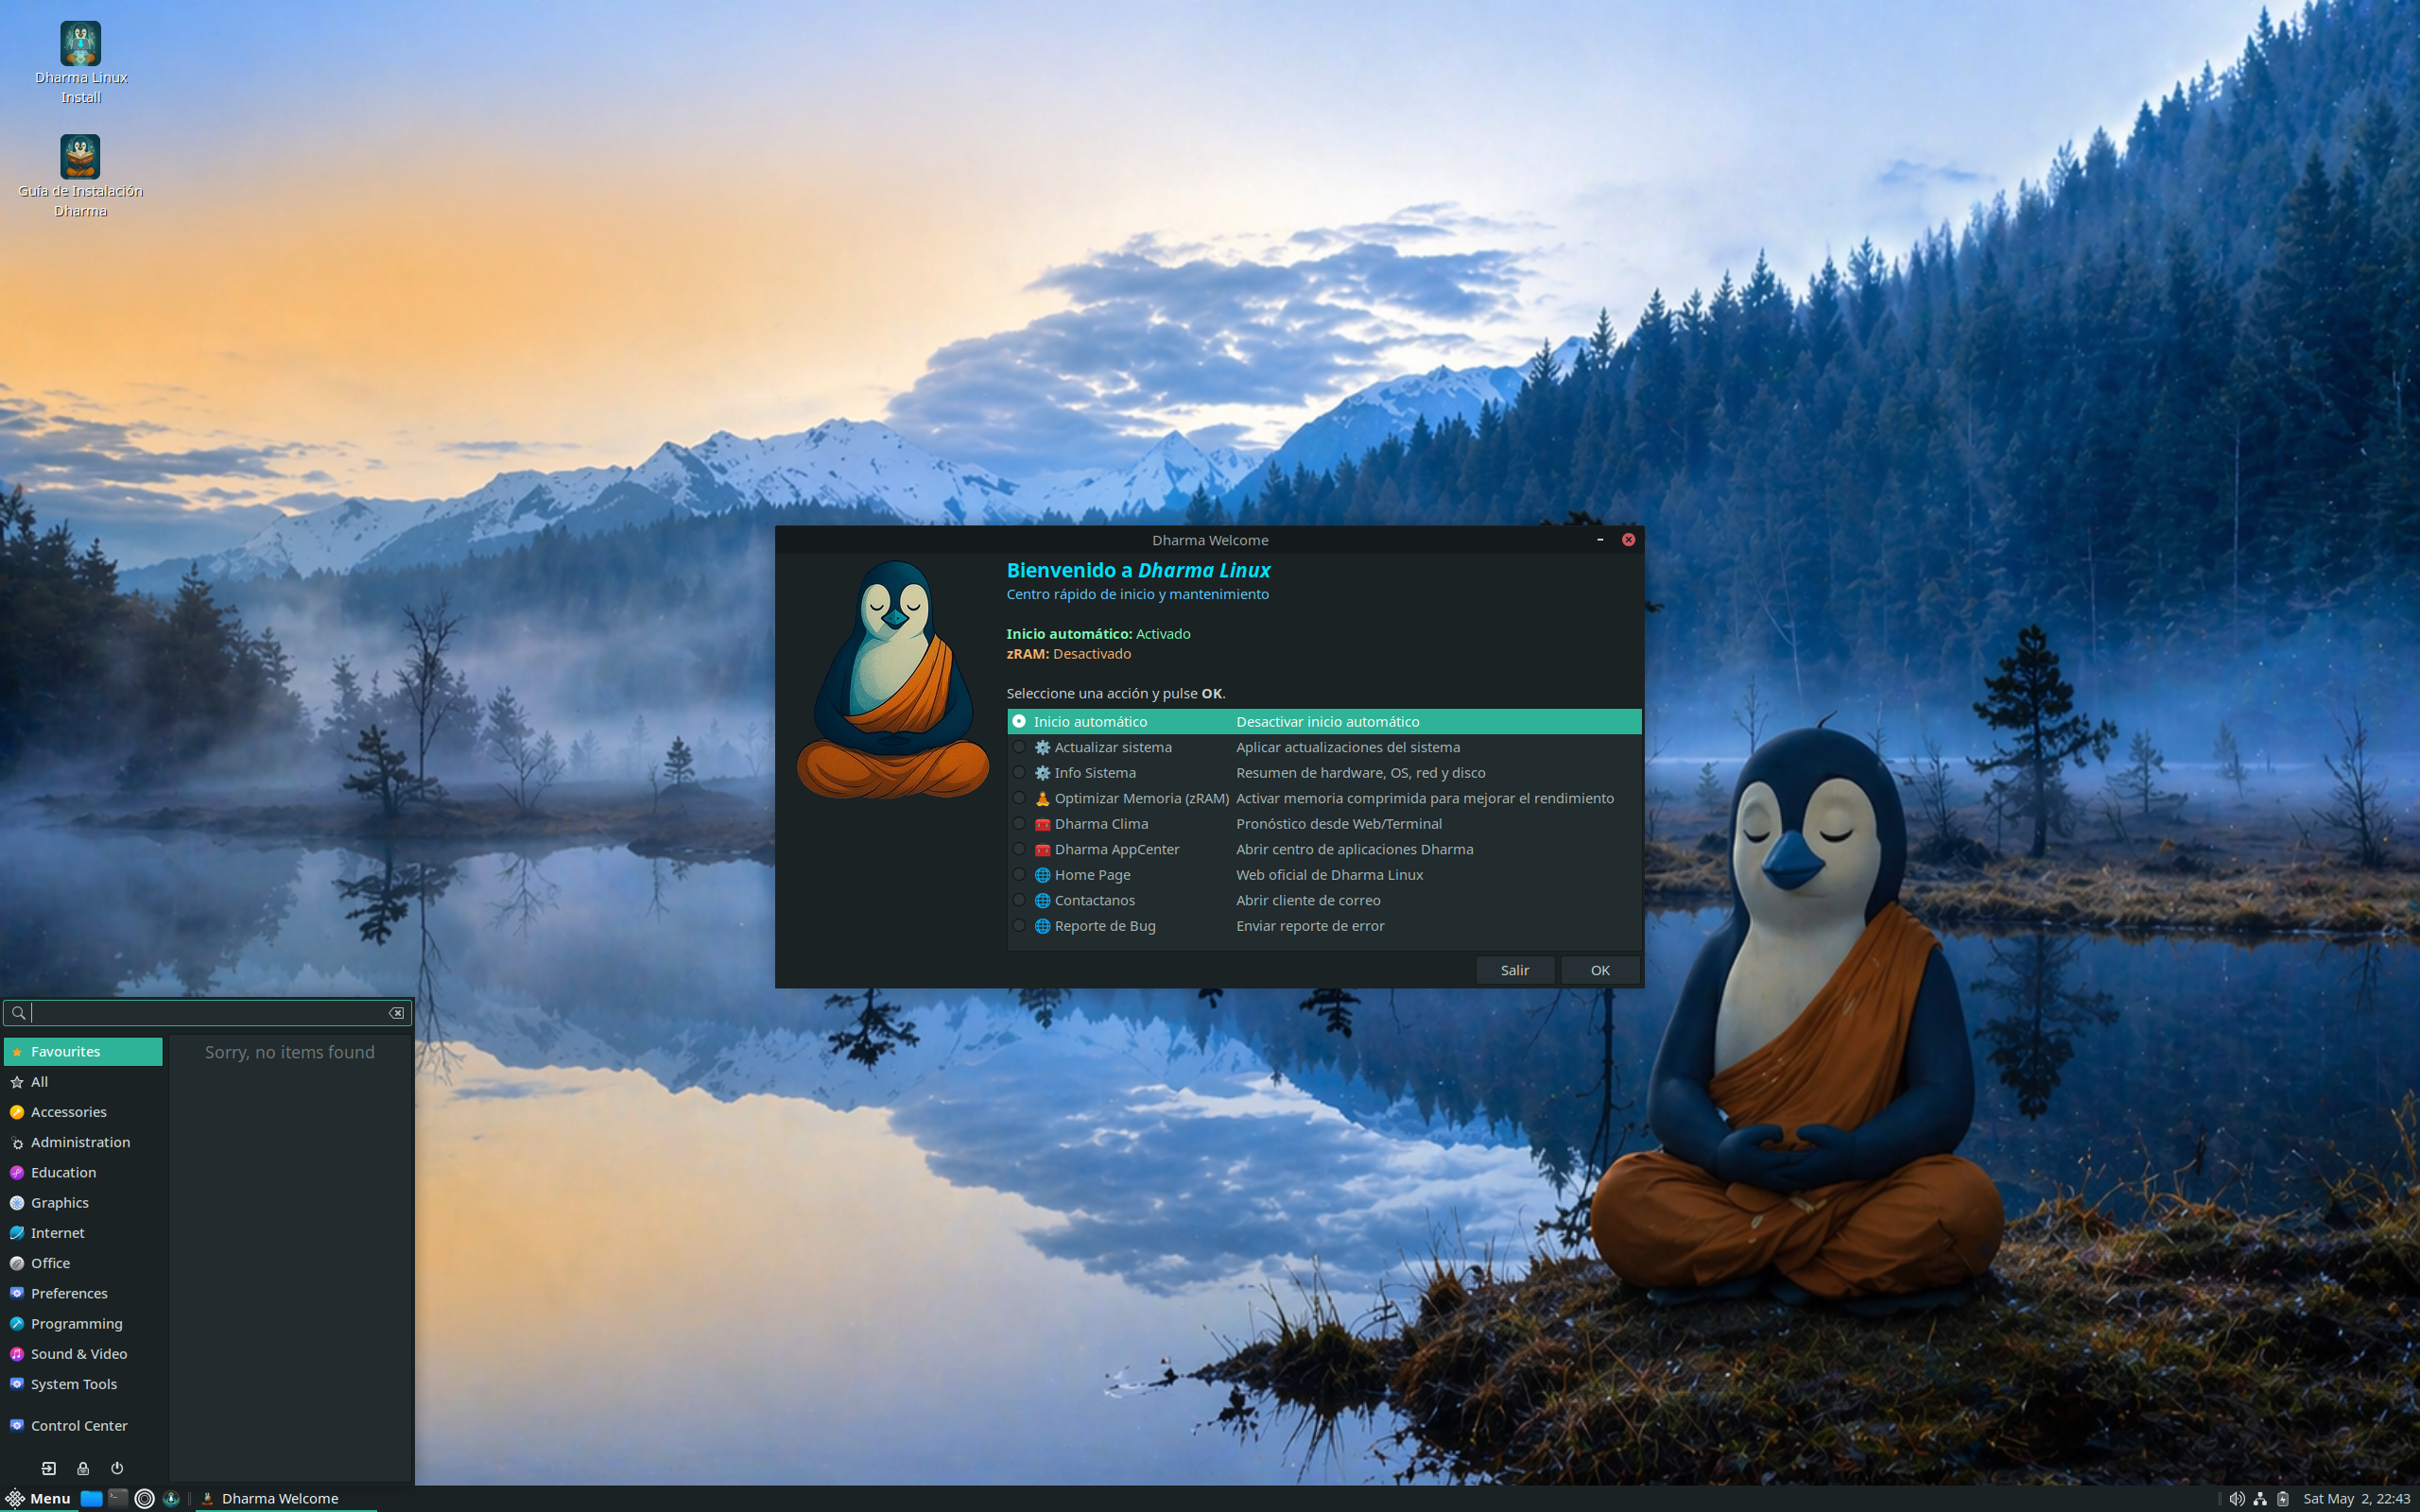Select the Dharma AppCenter radio option
Screen dimensions: 2420x1512
(1018, 849)
